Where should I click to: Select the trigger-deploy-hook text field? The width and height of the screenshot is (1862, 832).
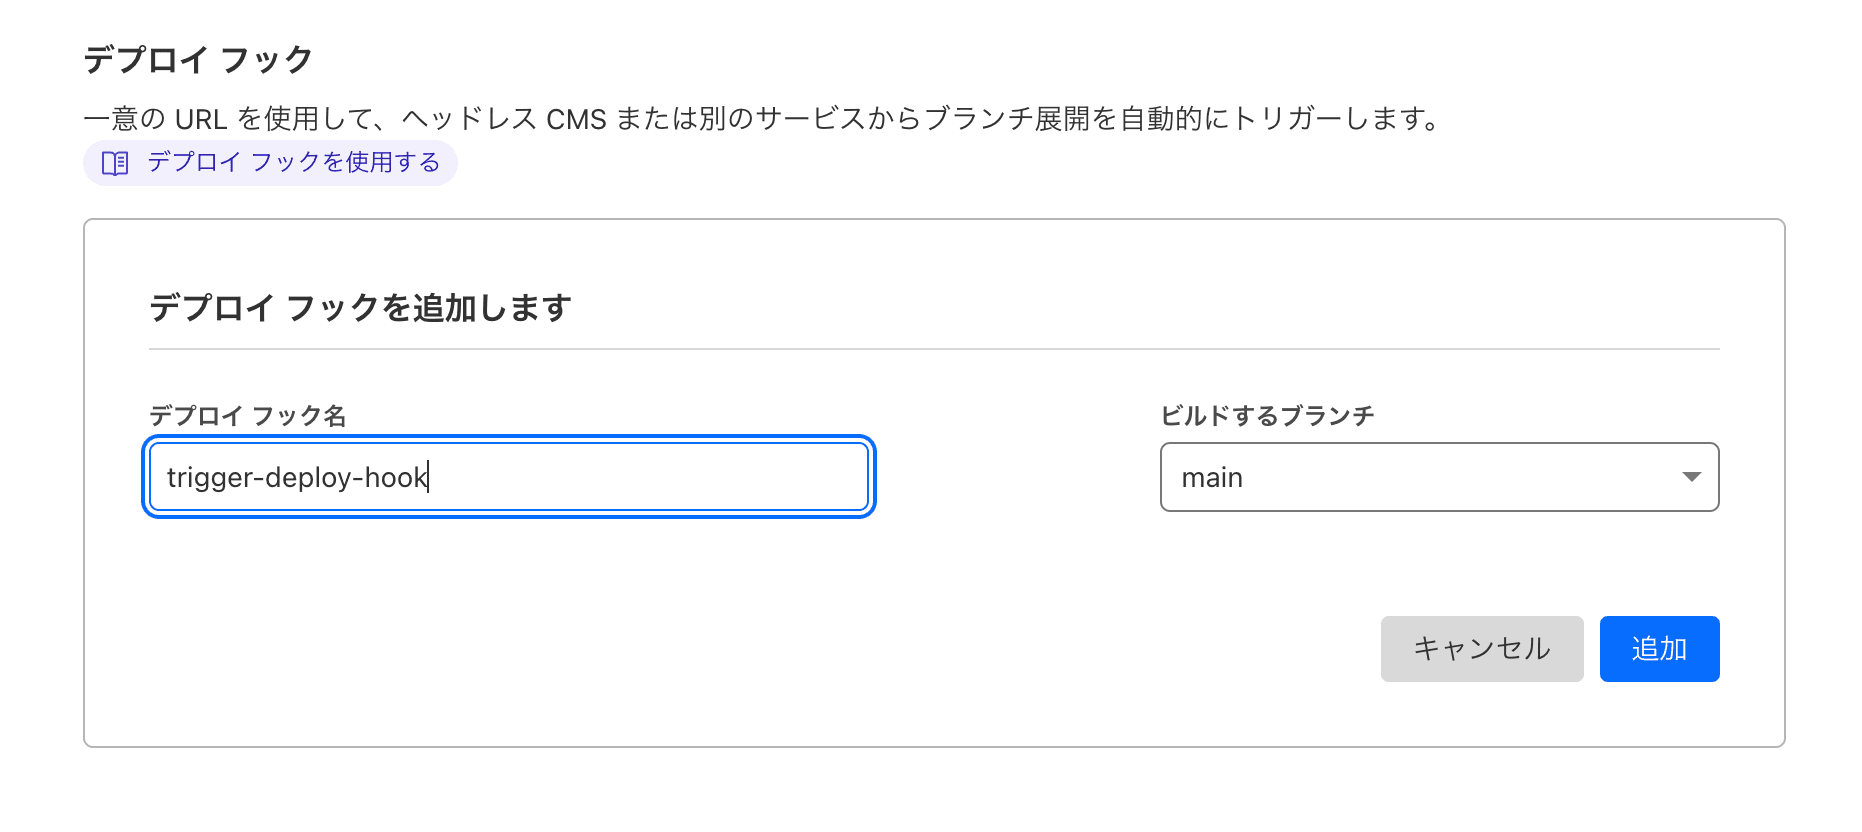(510, 477)
